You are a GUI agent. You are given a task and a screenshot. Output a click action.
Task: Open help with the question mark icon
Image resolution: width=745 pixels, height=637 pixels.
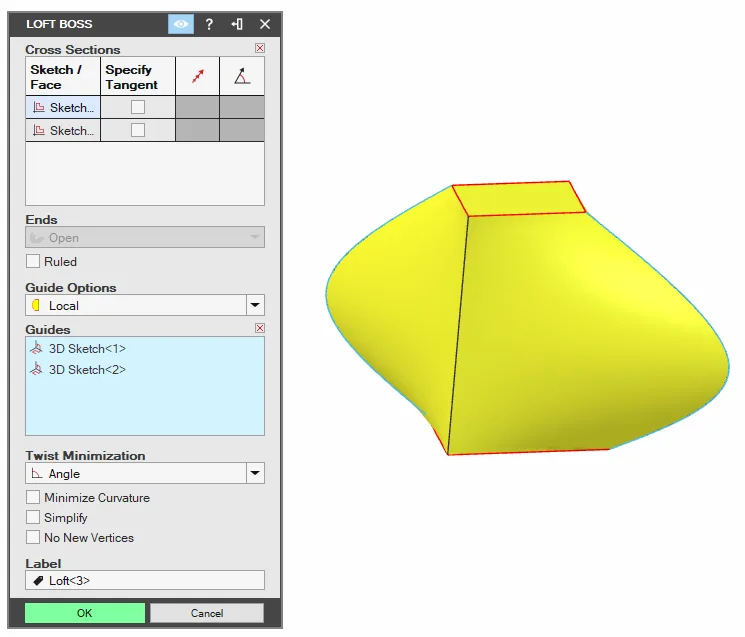pyautogui.click(x=209, y=24)
